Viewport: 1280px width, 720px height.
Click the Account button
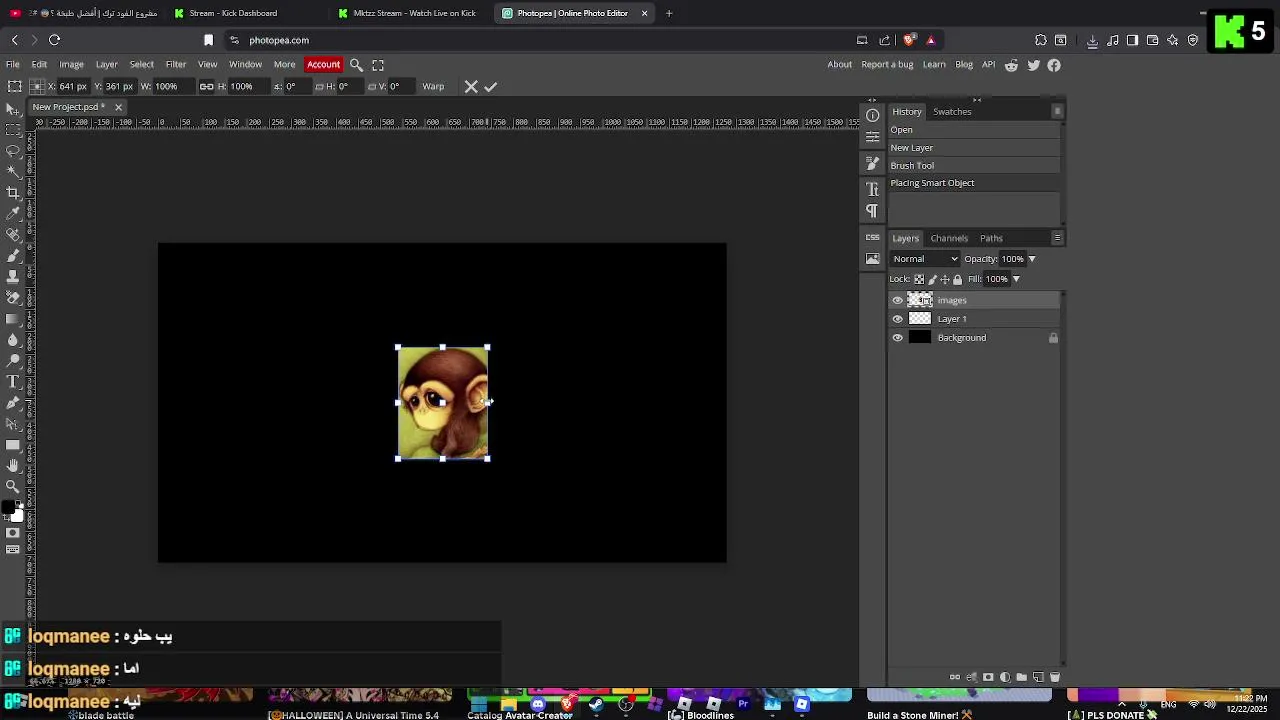(323, 65)
